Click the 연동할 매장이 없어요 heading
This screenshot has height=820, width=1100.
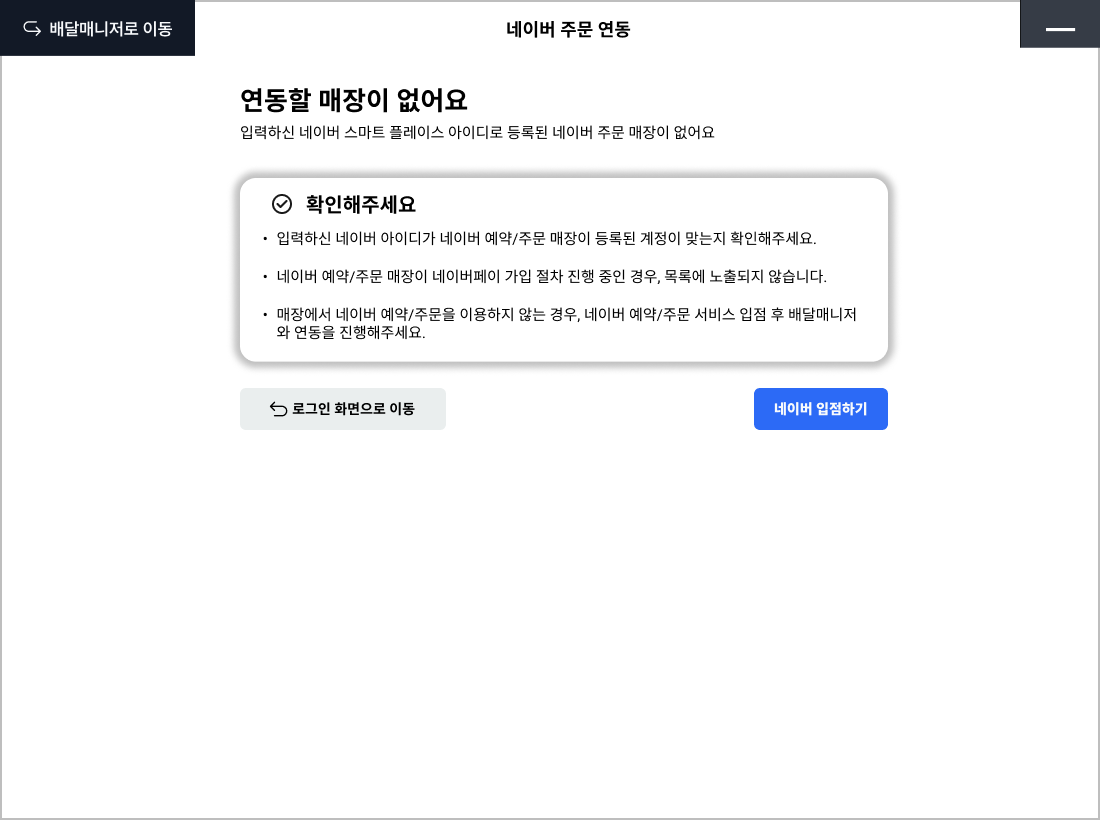point(354,100)
